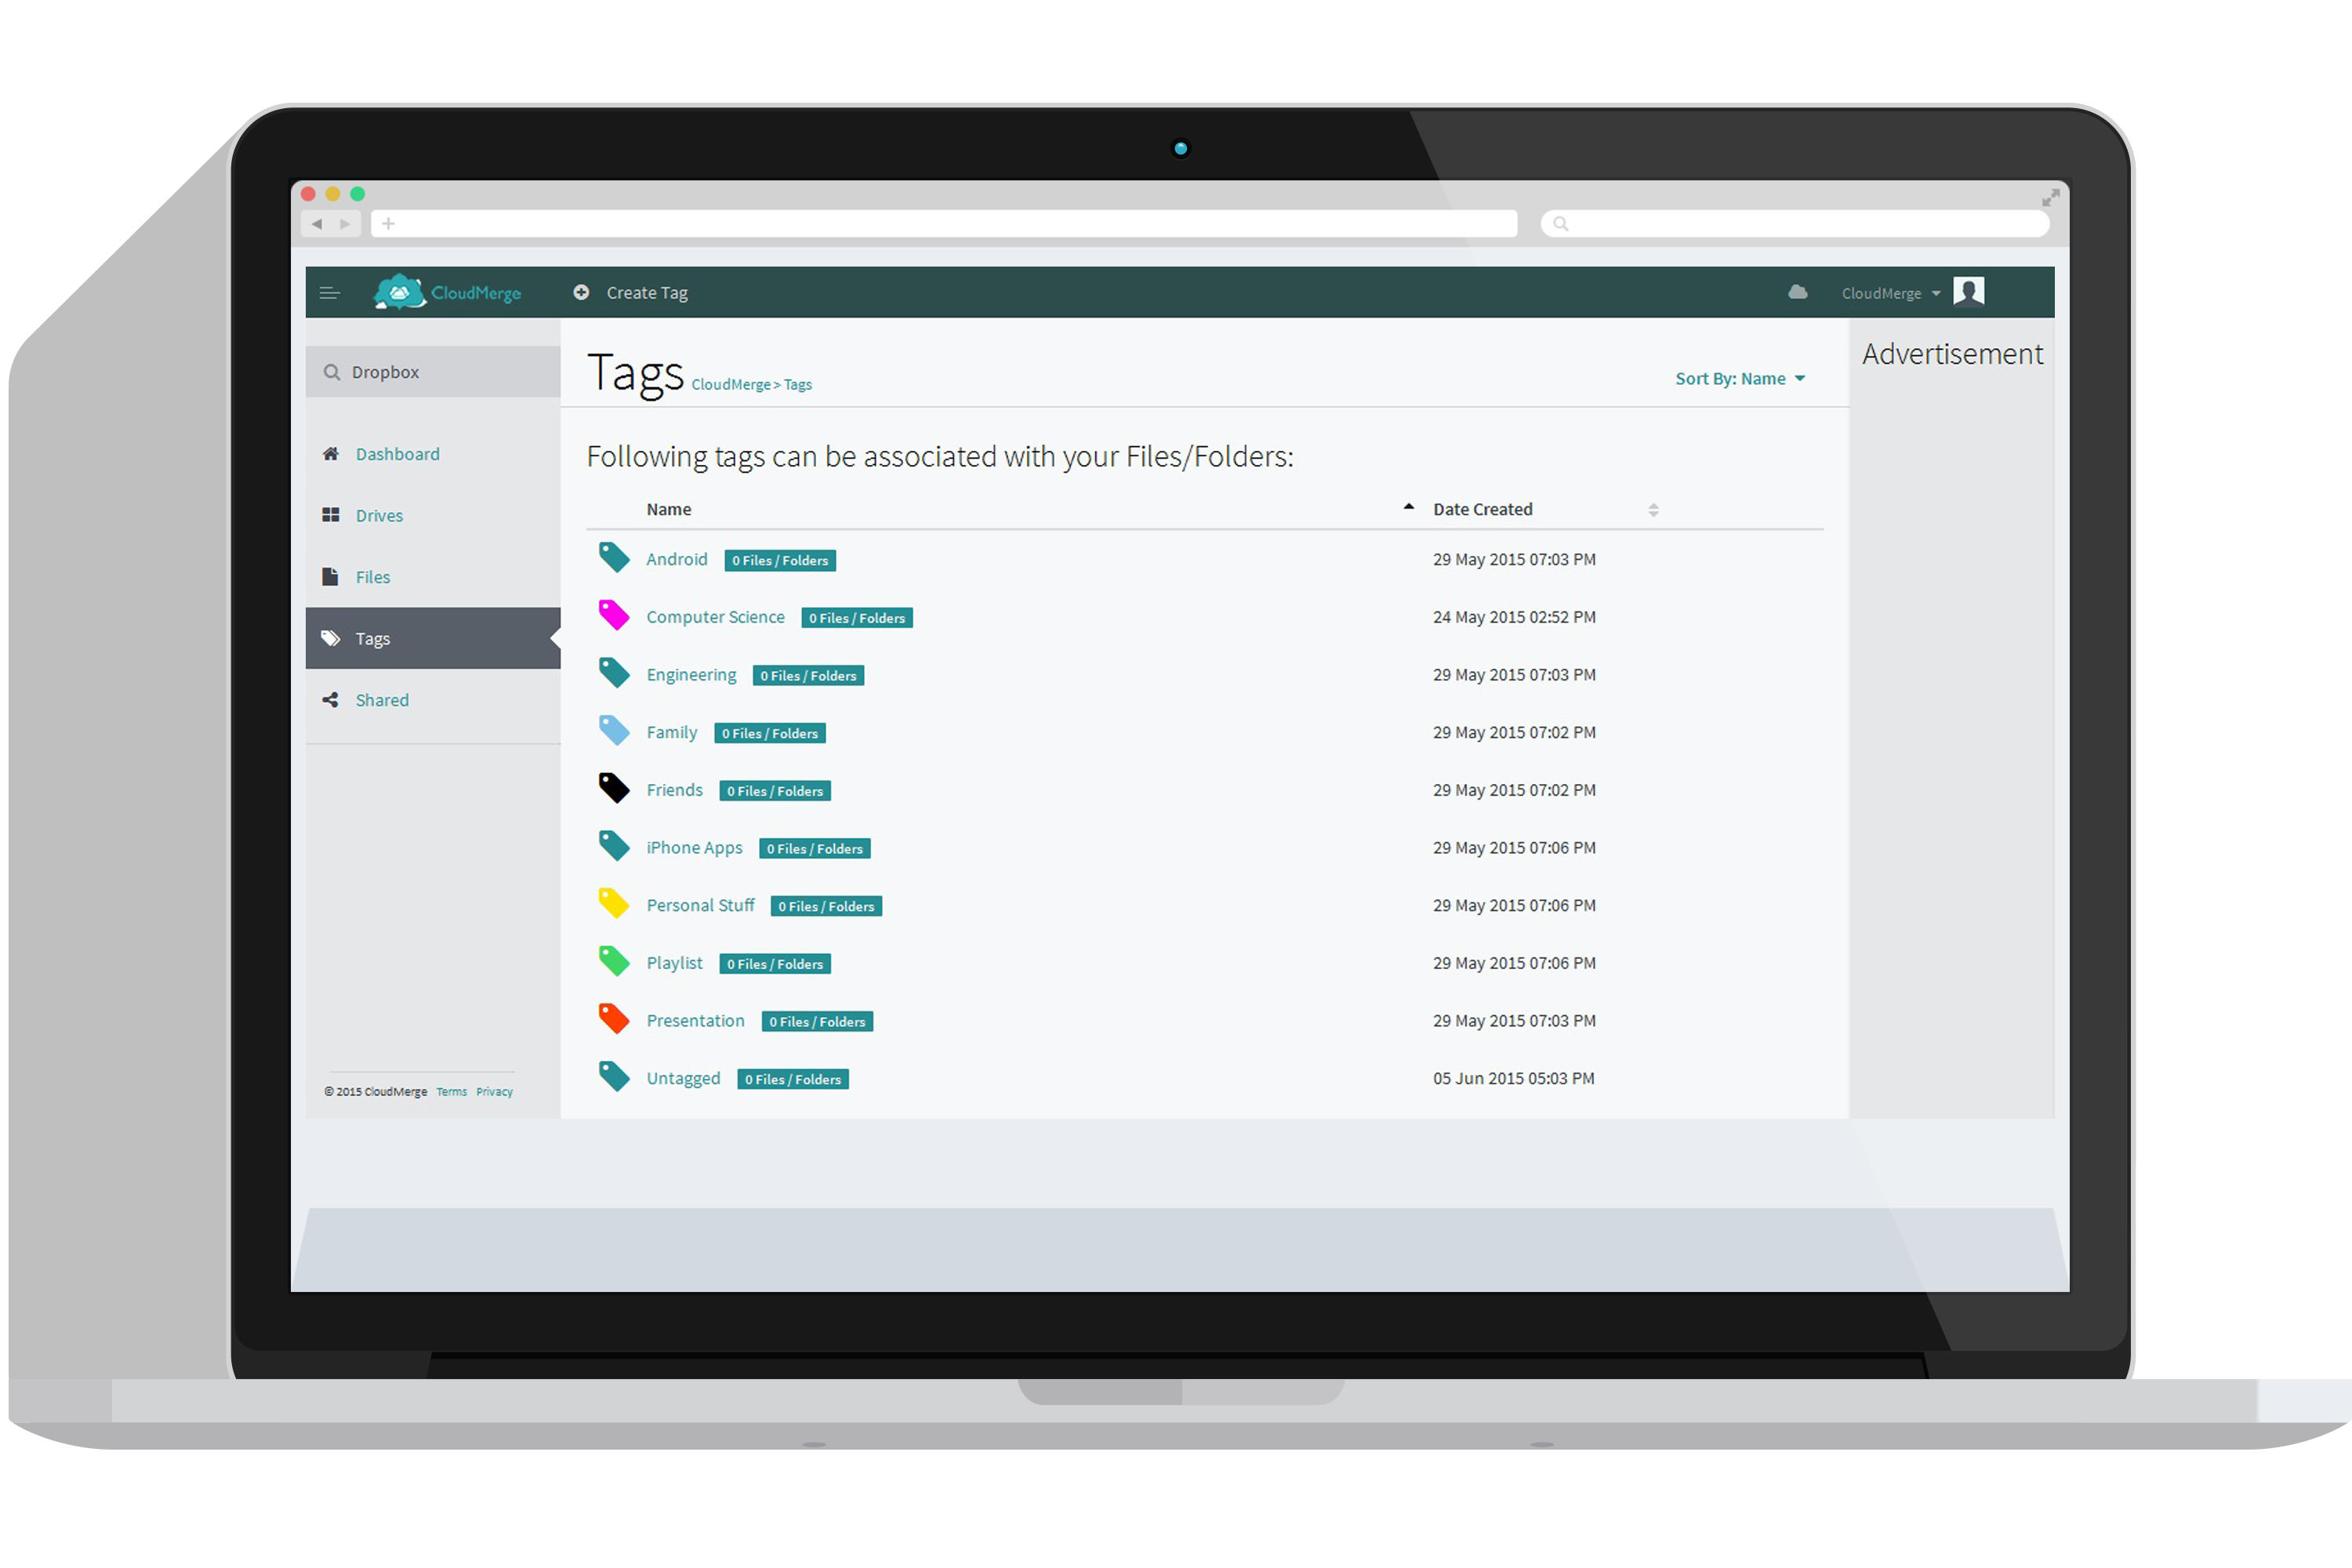This screenshot has width=2352, height=1568.
Task: Expand the Sort By: Name dropdown
Action: pos(1739,379)
